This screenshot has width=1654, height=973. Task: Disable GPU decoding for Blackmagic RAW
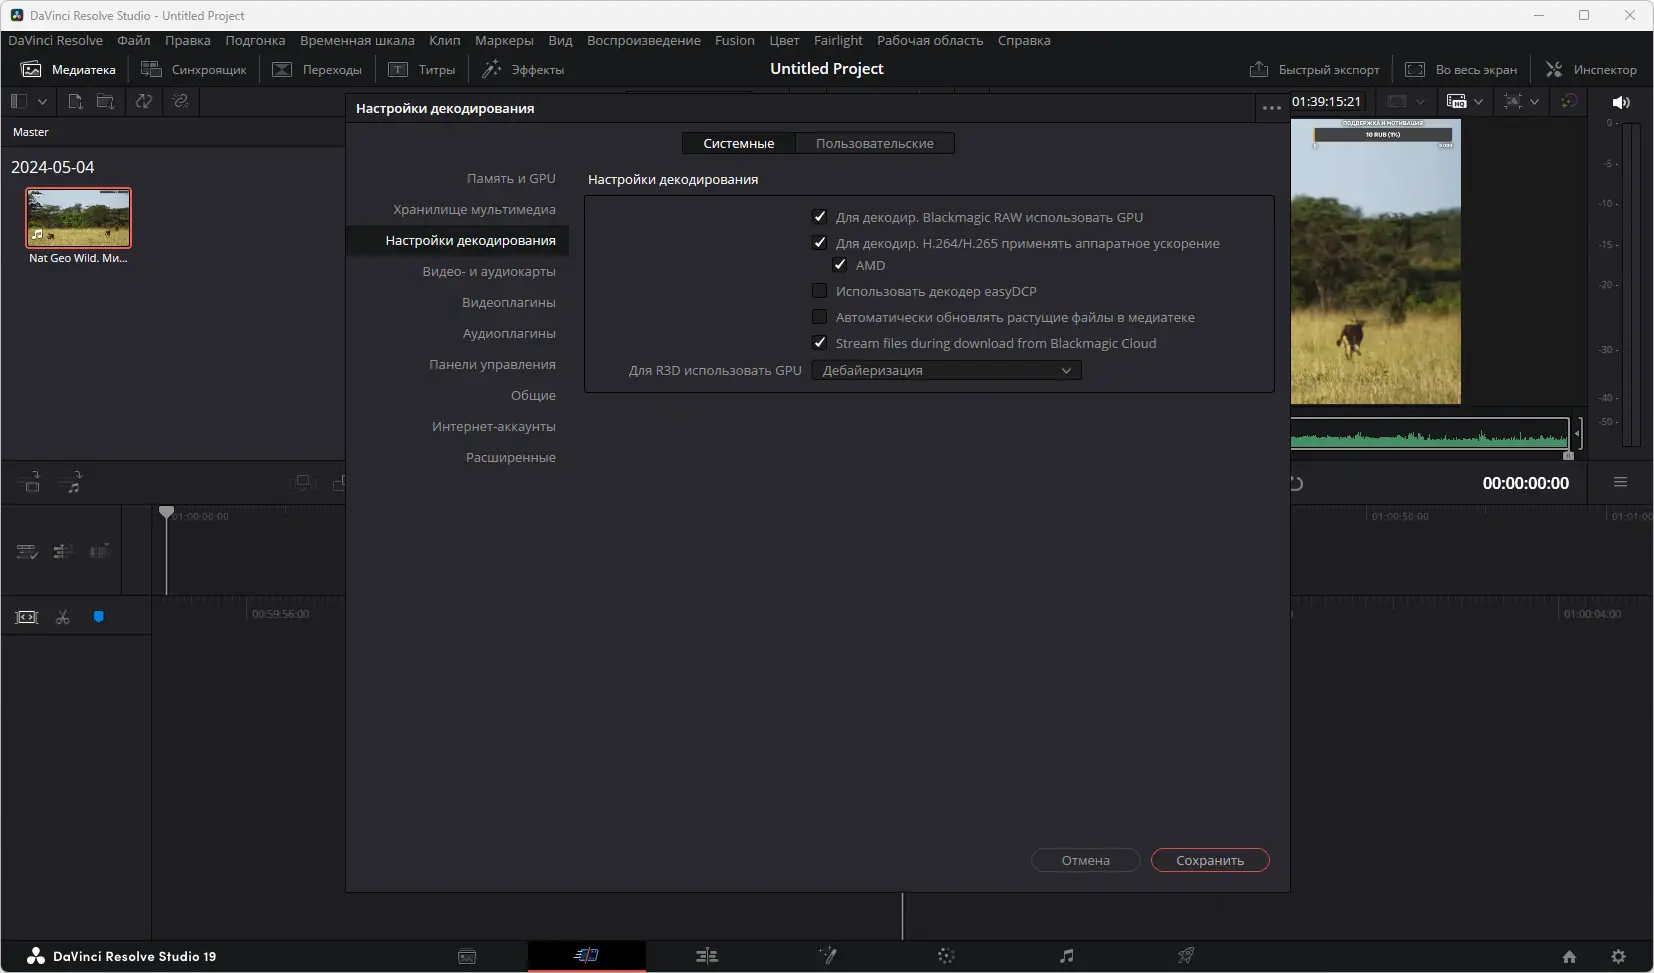pos(819,216)
